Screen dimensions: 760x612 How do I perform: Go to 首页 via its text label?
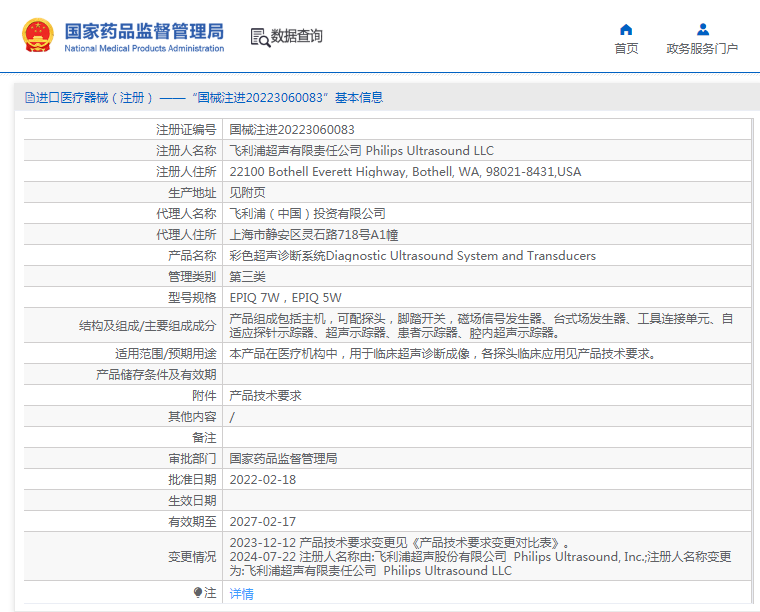click(626, 49)
